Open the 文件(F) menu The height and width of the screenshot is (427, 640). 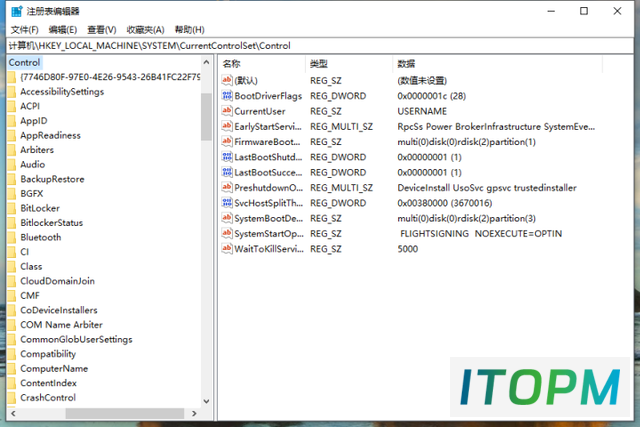pos(24,30)
